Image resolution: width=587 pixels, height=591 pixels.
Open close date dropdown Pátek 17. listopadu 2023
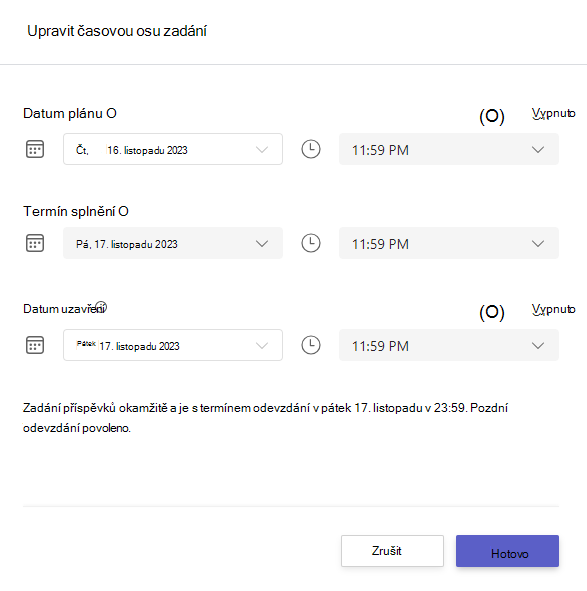tap(173, 345)
